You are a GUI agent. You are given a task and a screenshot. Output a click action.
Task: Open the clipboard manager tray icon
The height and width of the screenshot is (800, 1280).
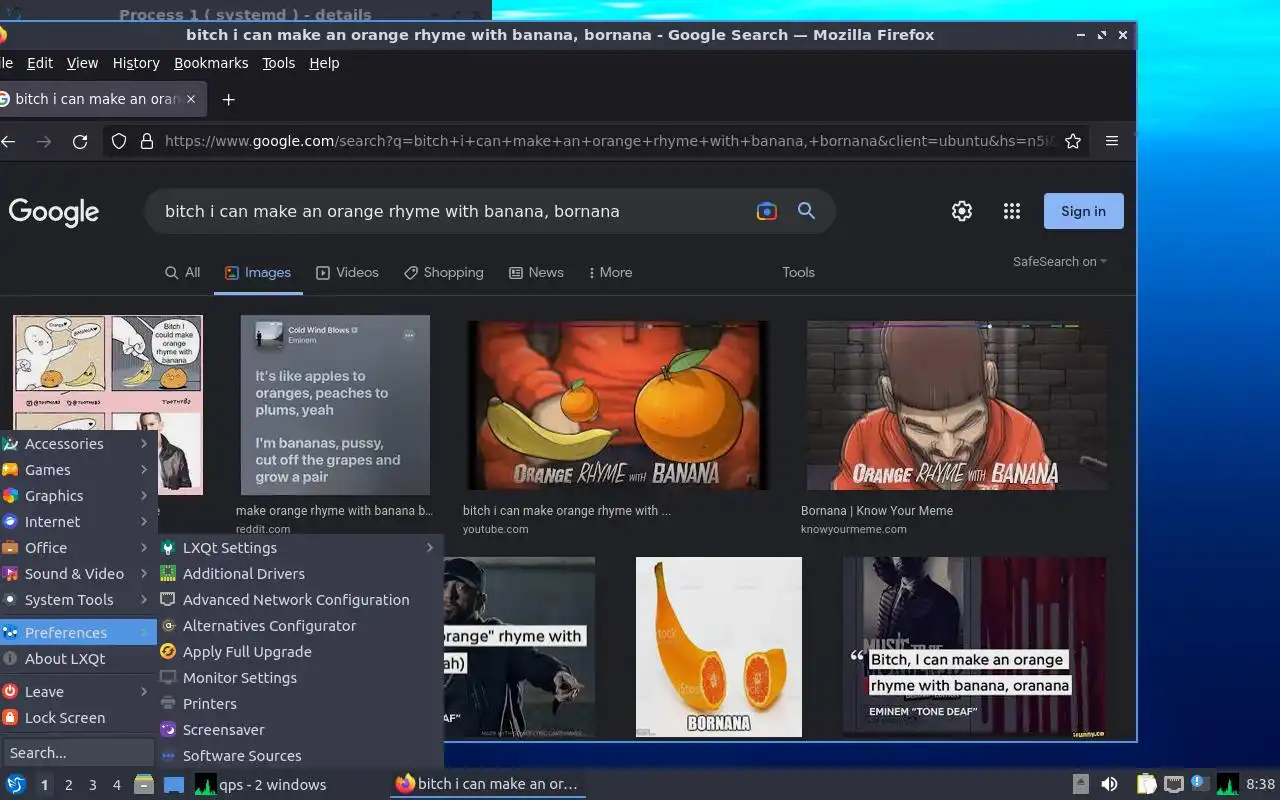point(1146,784)
